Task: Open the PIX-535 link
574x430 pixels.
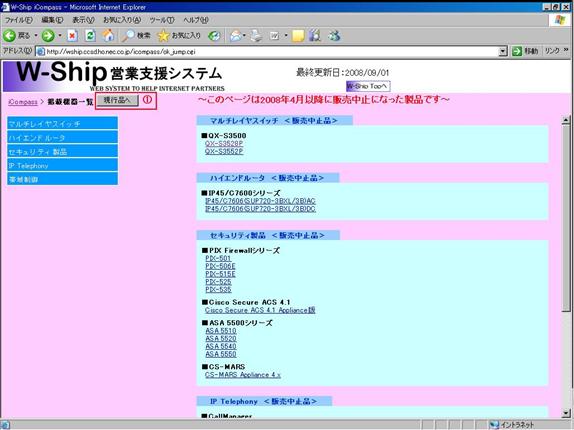Action: 219,289
